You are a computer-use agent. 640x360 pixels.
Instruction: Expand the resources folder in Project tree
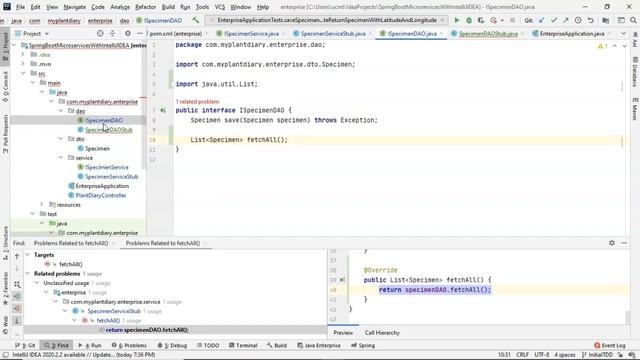(42, 204)
